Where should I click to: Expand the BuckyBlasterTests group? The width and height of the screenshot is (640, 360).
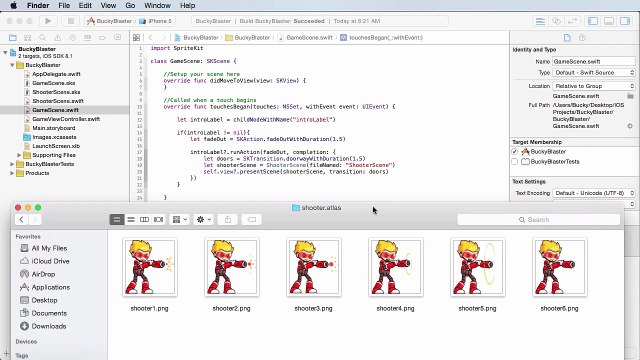[12, 164]
